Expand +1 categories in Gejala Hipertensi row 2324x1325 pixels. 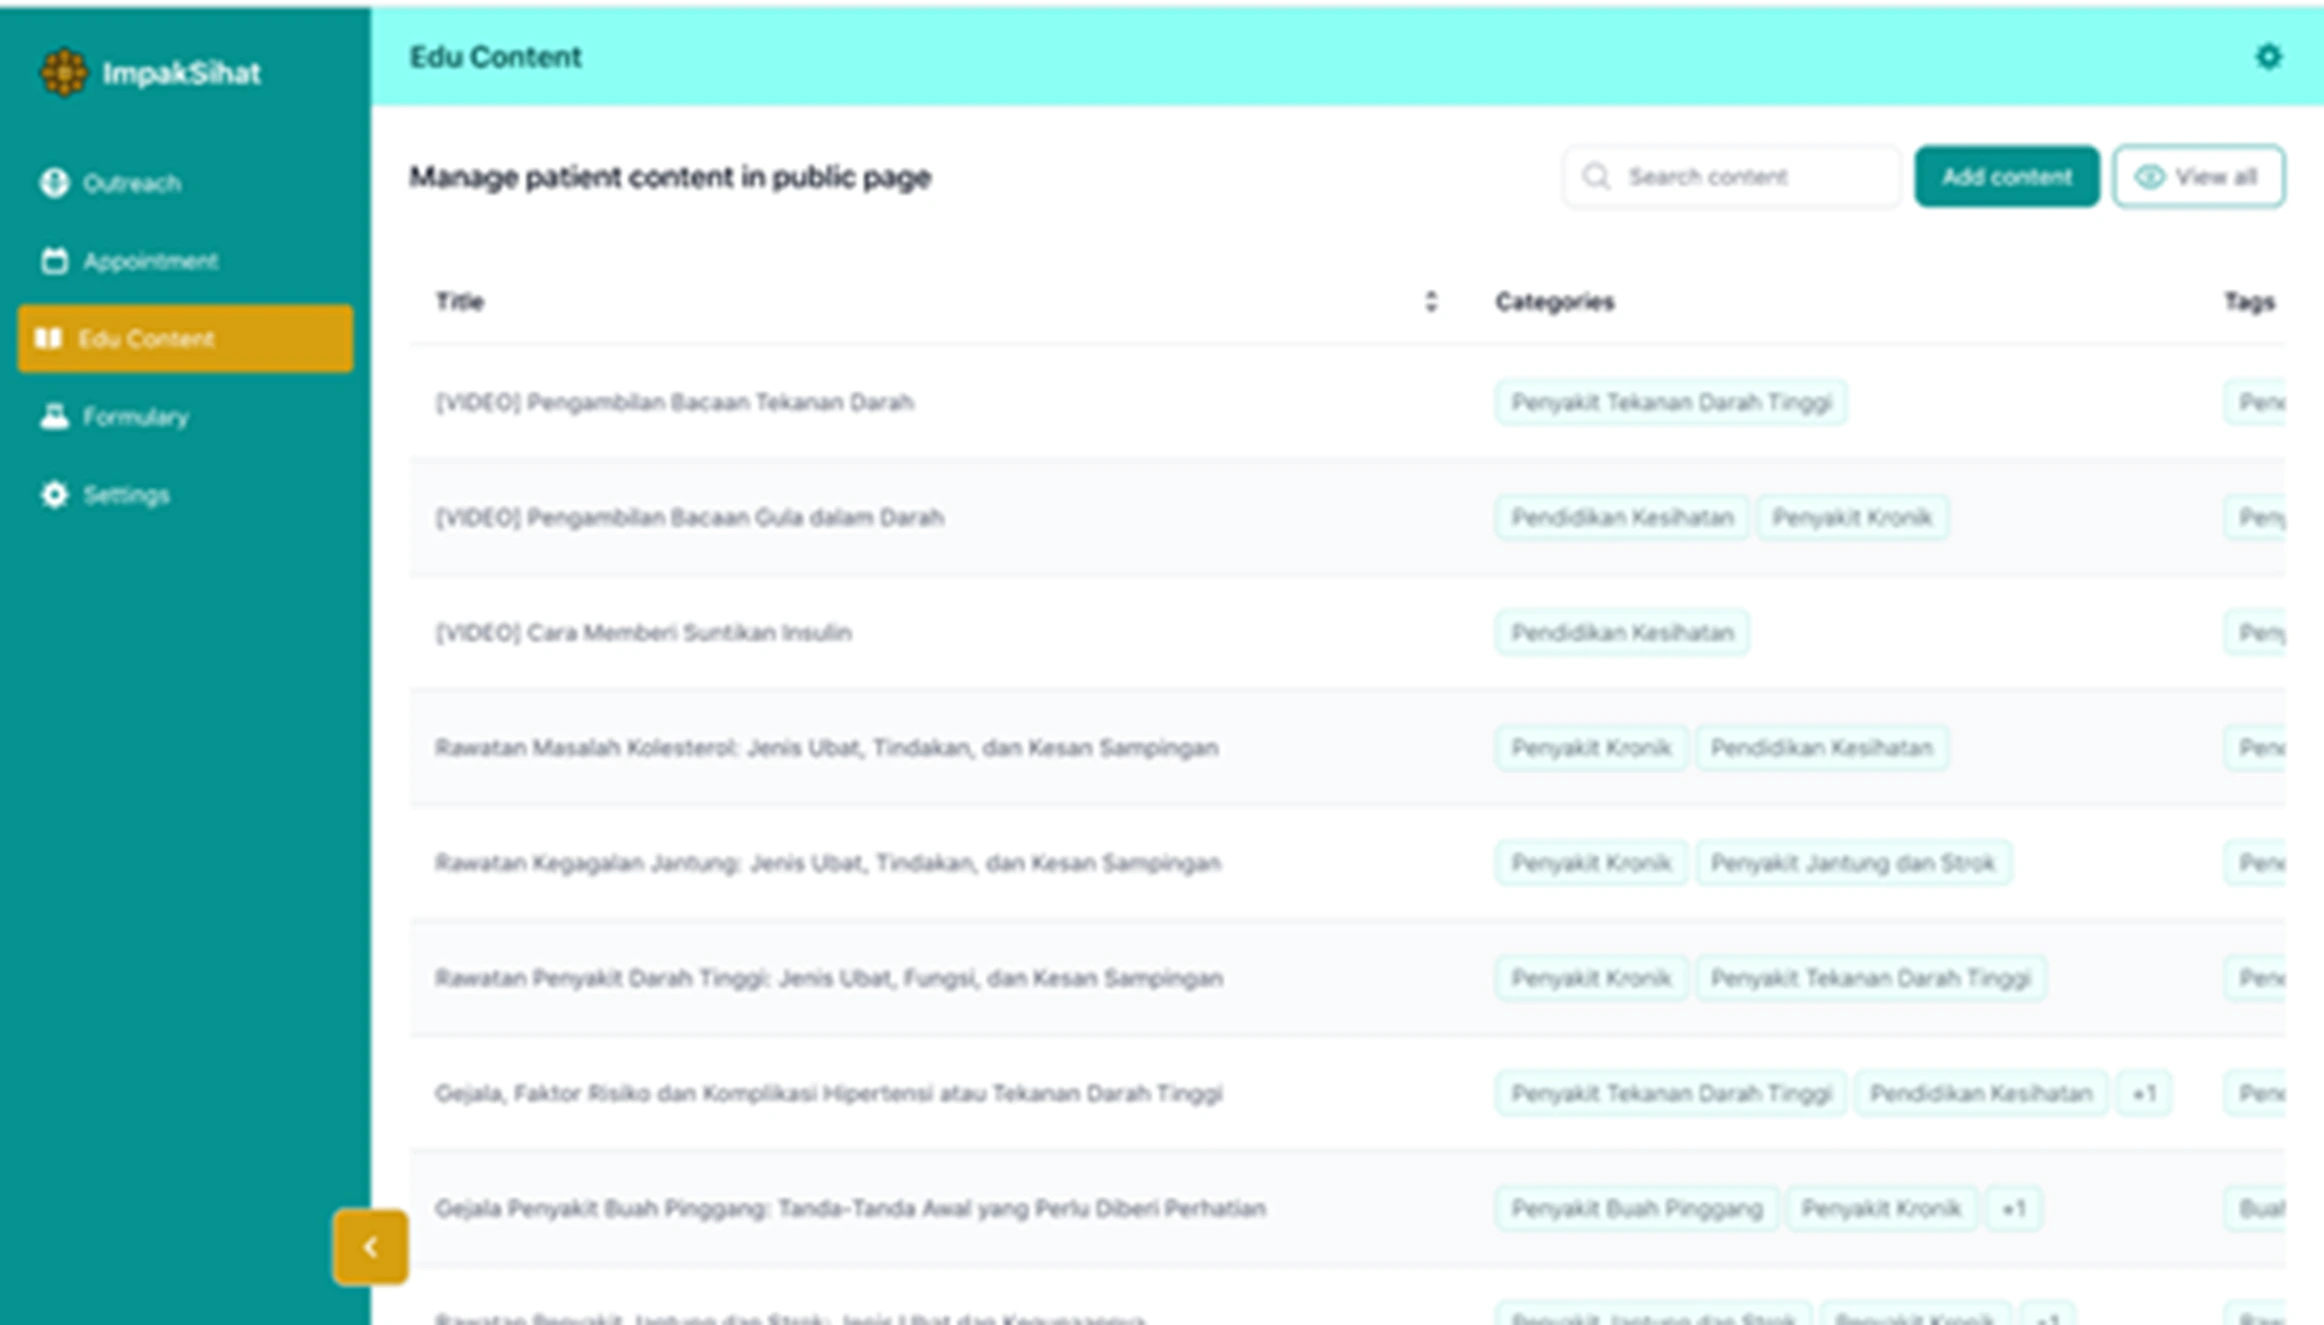point(2143,1093)
